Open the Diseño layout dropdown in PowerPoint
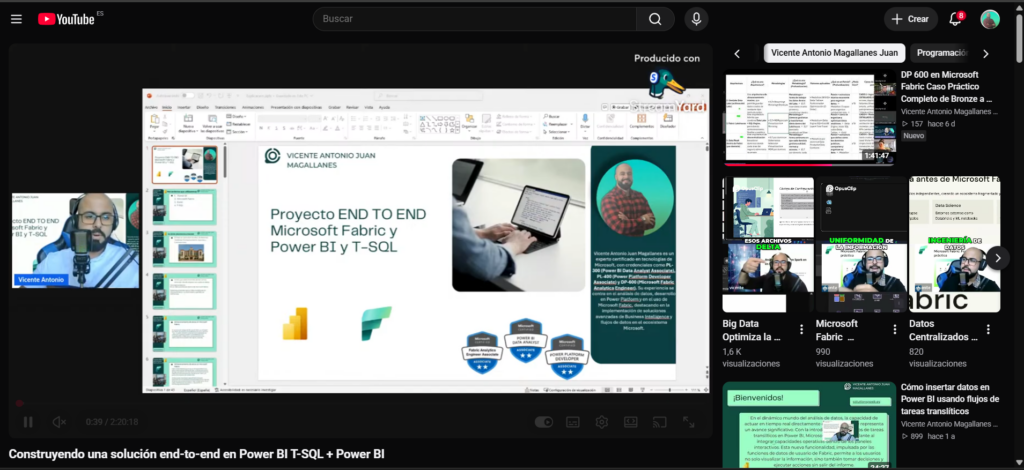This screenshot has width=1024, height=470. [x=236, y=116]
